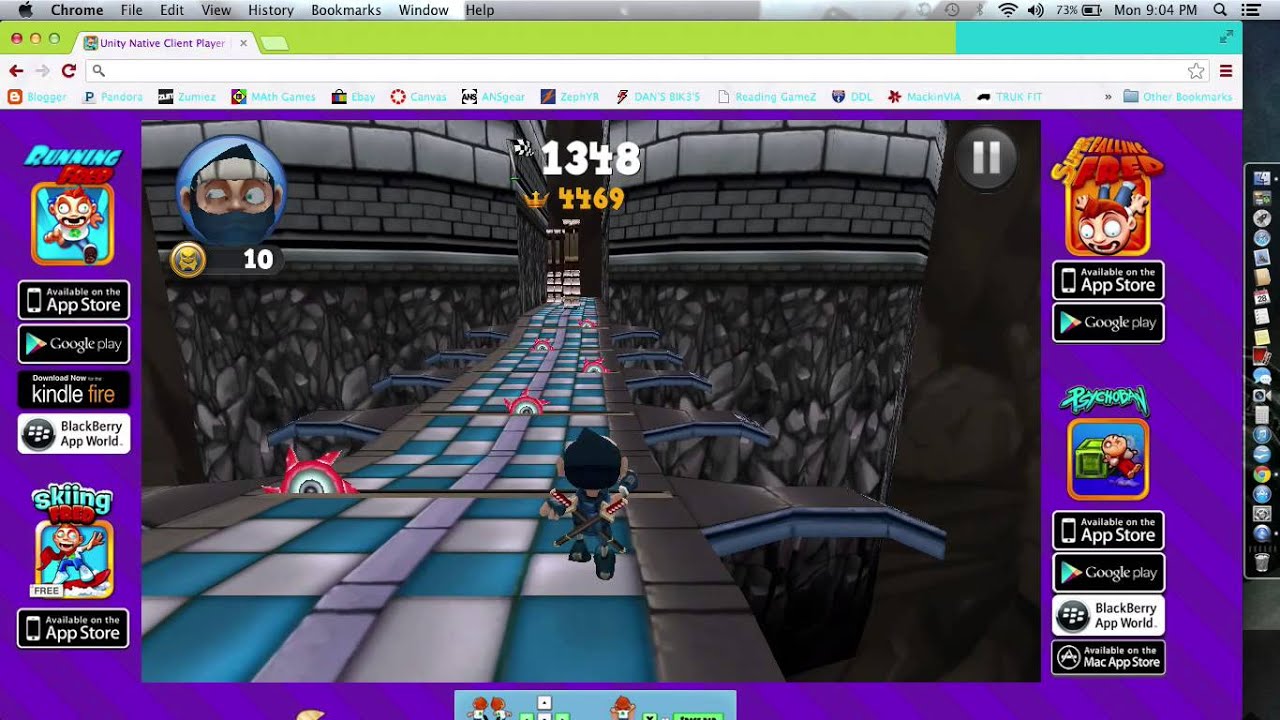Open the Blogger bookmark
The image size is (1280, 720).
(x=37, y=97)
